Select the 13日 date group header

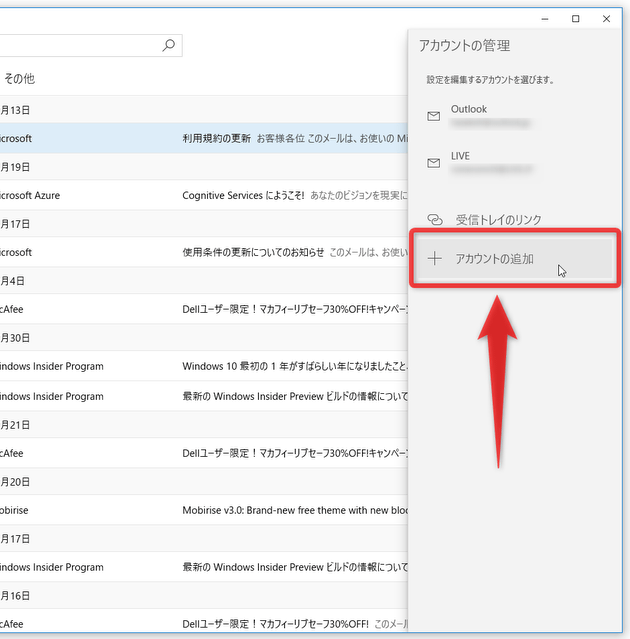(204, 110)
